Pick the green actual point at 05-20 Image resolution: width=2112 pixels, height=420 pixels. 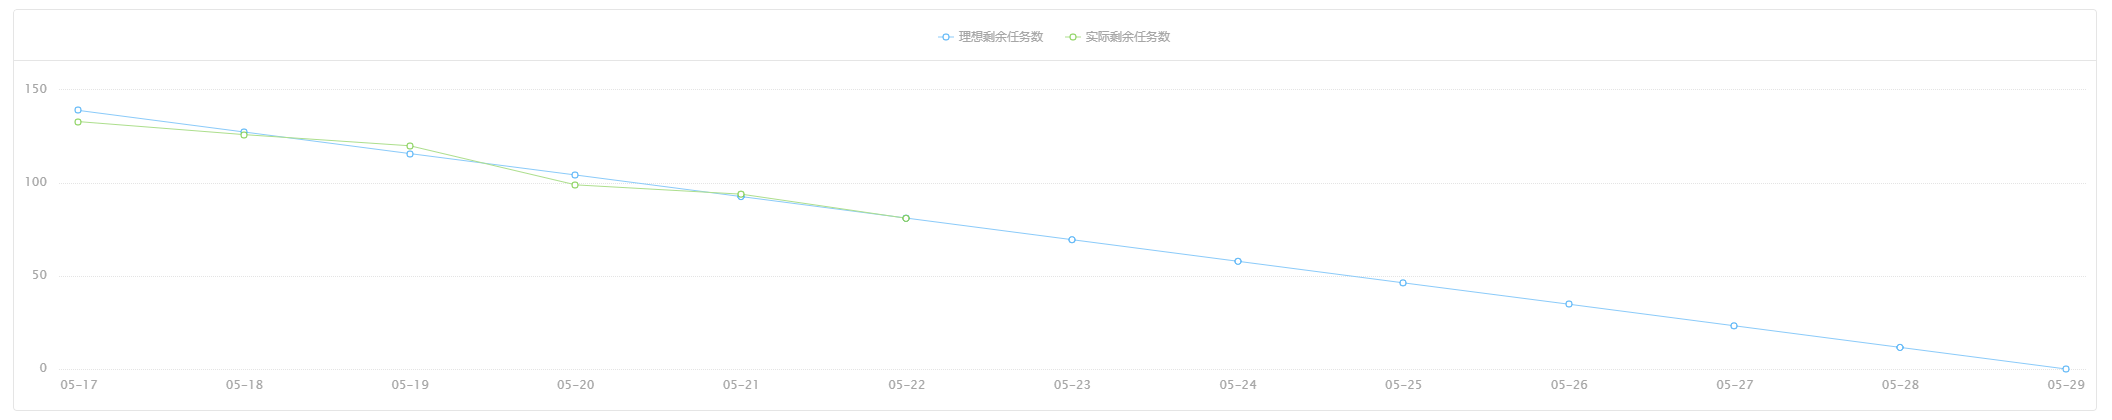point(575,185)
